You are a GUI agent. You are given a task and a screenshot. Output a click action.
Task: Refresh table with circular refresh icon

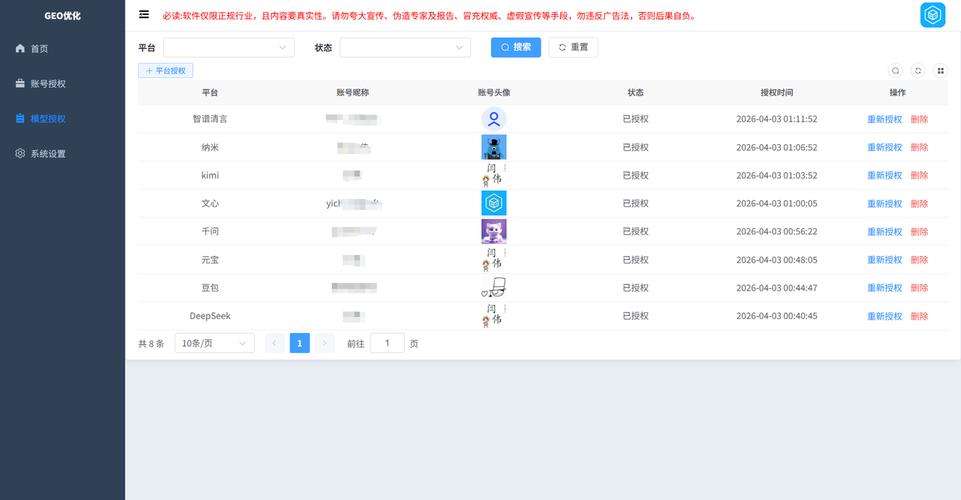(917, 70)
